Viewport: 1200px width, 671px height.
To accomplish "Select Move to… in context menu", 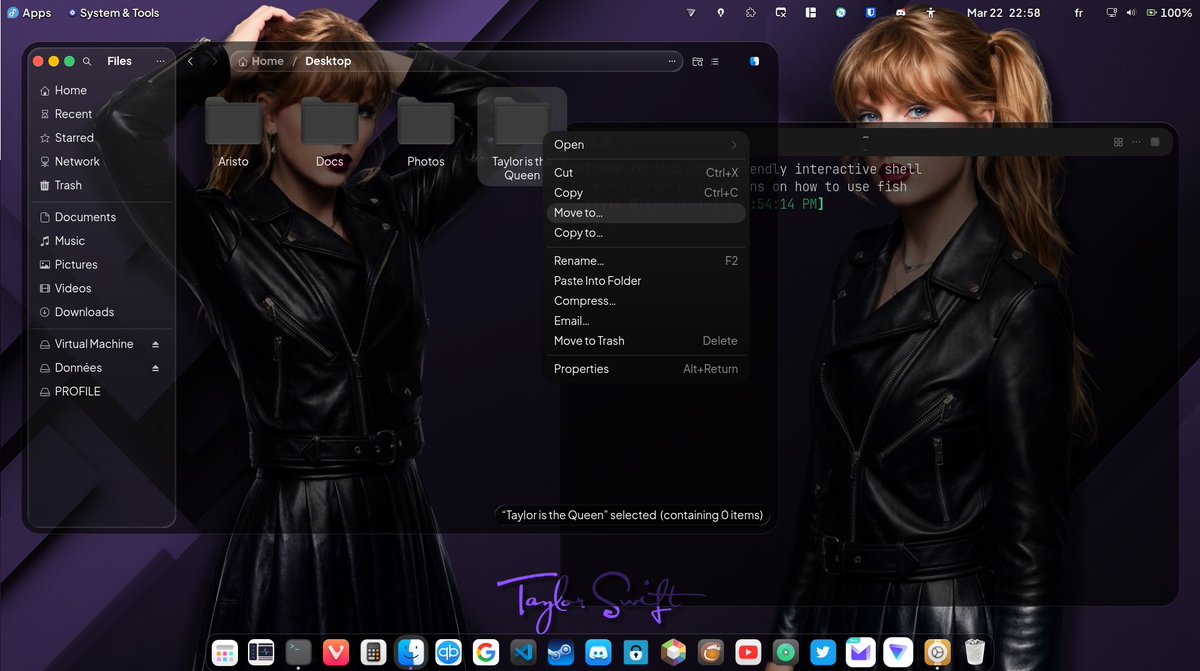I will point(646,213).
